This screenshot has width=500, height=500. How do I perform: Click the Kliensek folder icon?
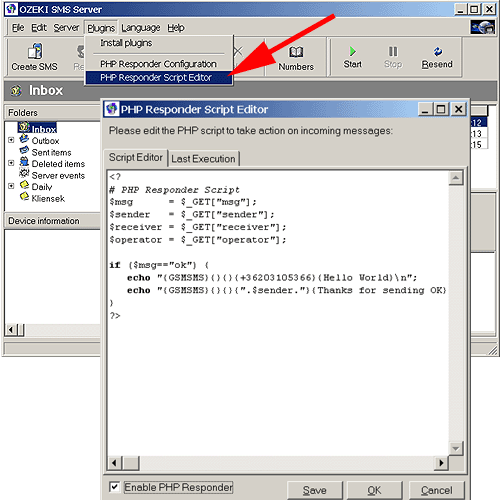click(24, 197)
